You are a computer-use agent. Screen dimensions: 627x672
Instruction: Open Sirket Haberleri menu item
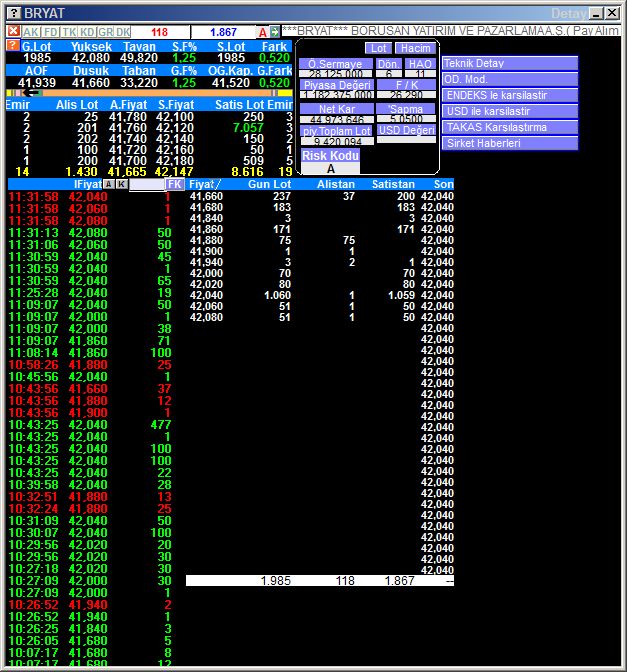click(x=510, y=143)
